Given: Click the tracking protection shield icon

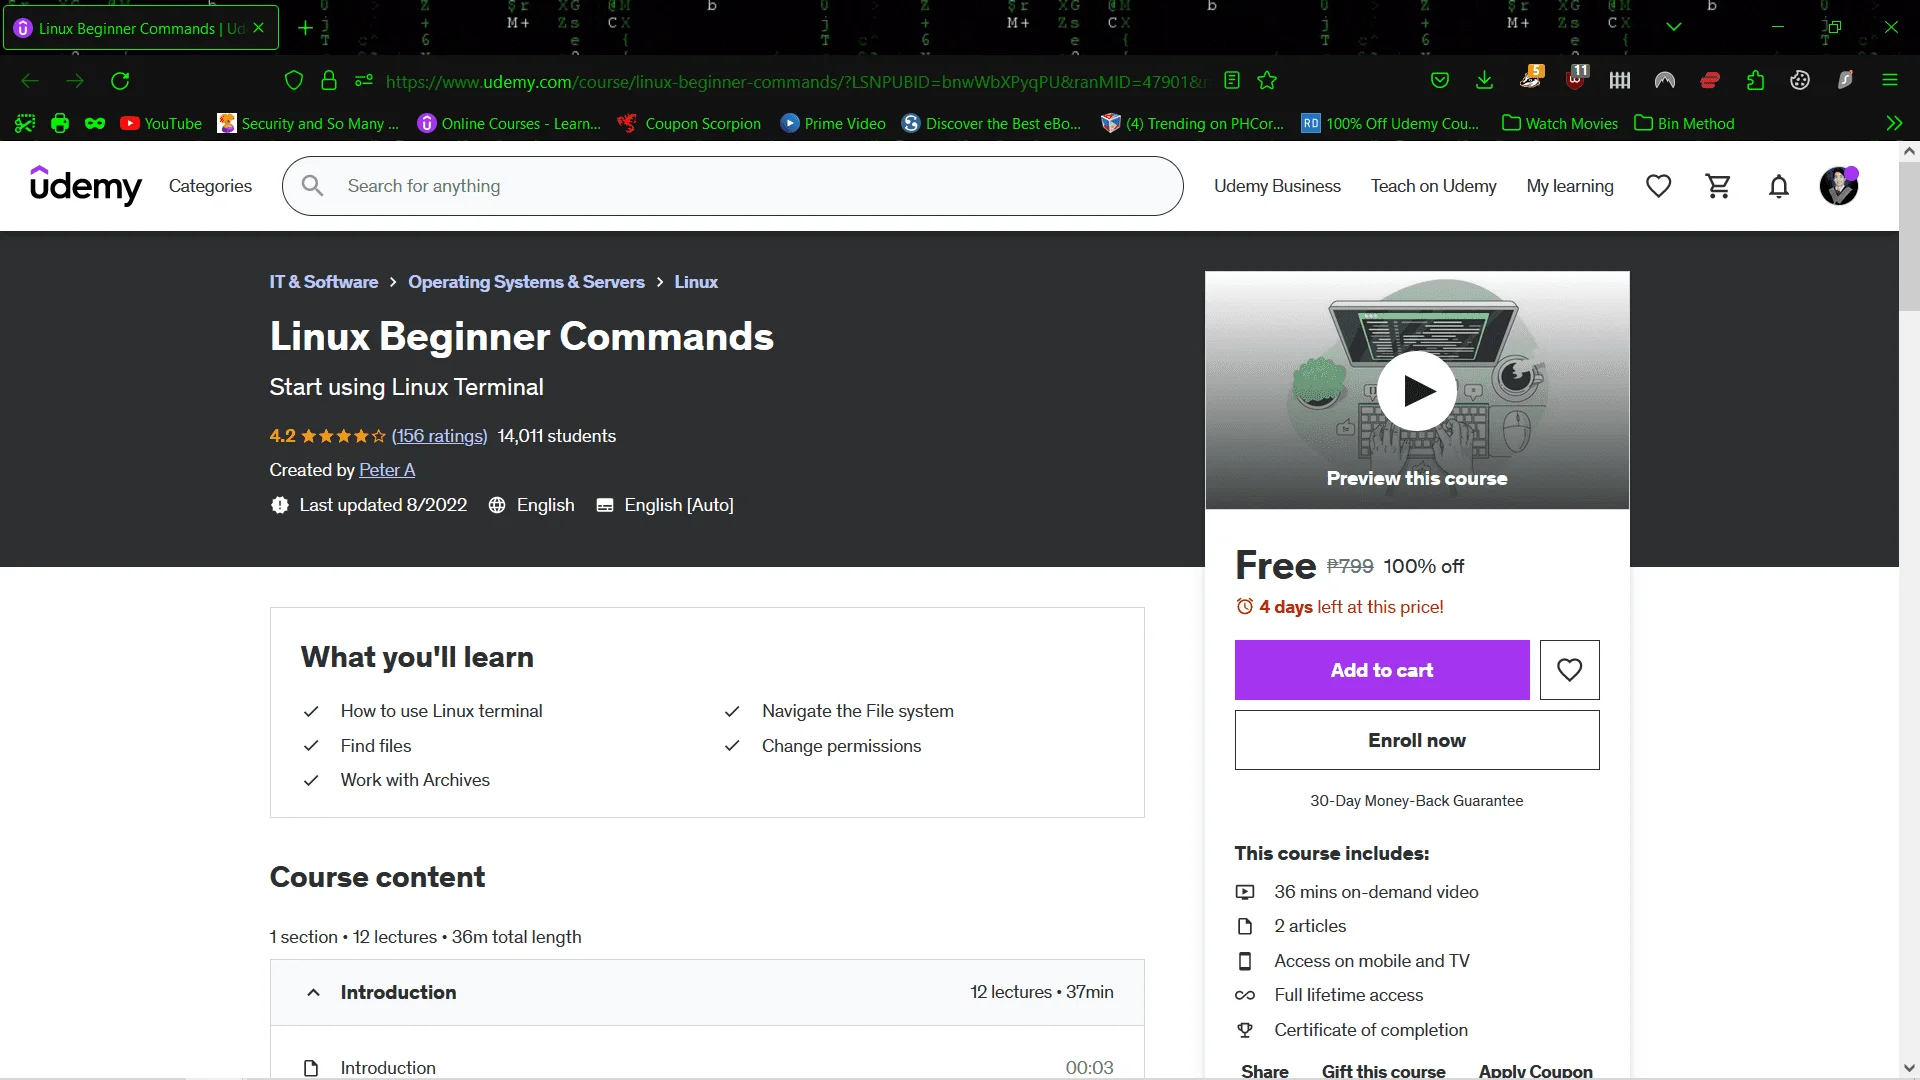Looking at the screenshot, I should point(293,81).
